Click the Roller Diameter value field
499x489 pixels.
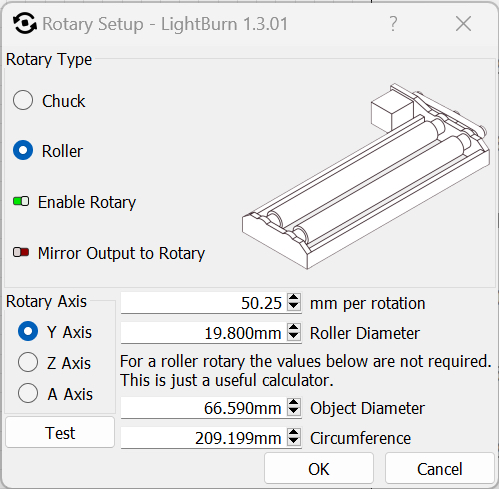[x=204, y=333]
